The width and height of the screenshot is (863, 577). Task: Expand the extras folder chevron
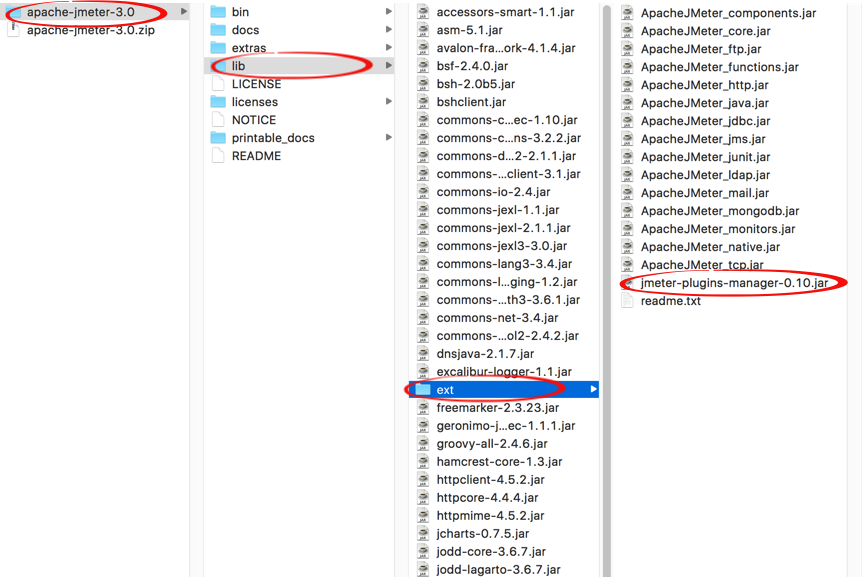click(388, 48)
